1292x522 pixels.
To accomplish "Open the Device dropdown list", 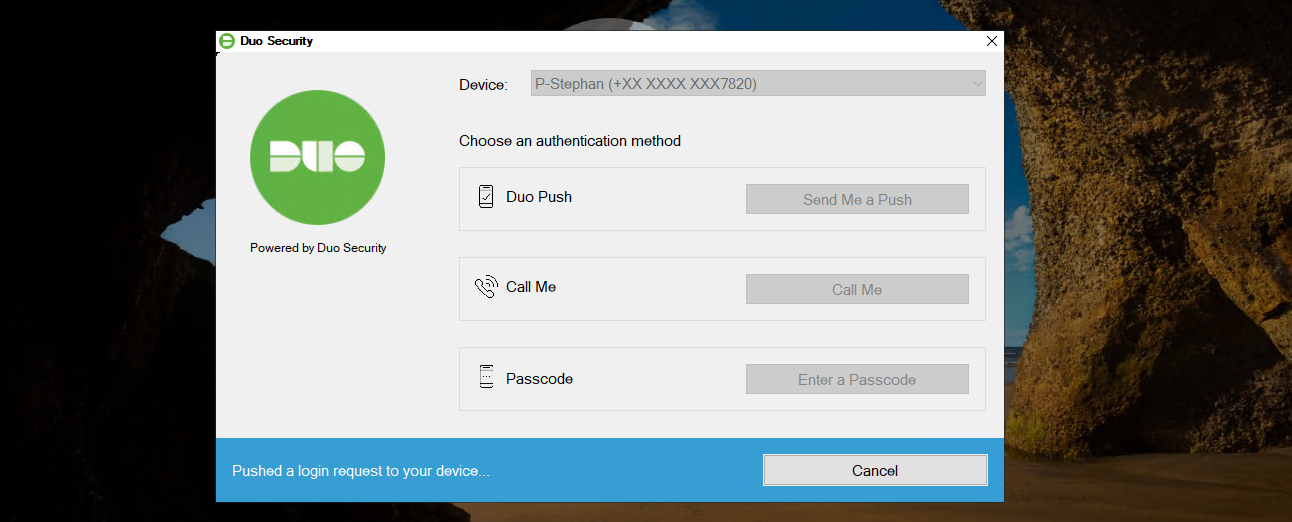I will 758,84.
